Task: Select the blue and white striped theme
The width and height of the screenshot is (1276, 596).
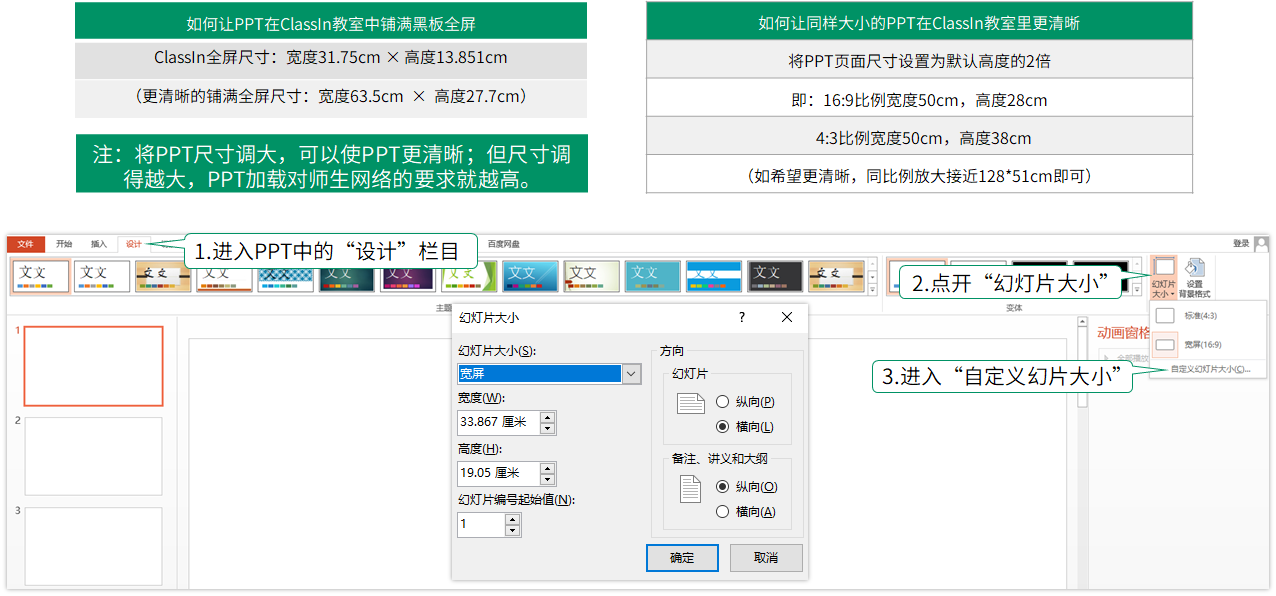Action: tap(714, 276)
